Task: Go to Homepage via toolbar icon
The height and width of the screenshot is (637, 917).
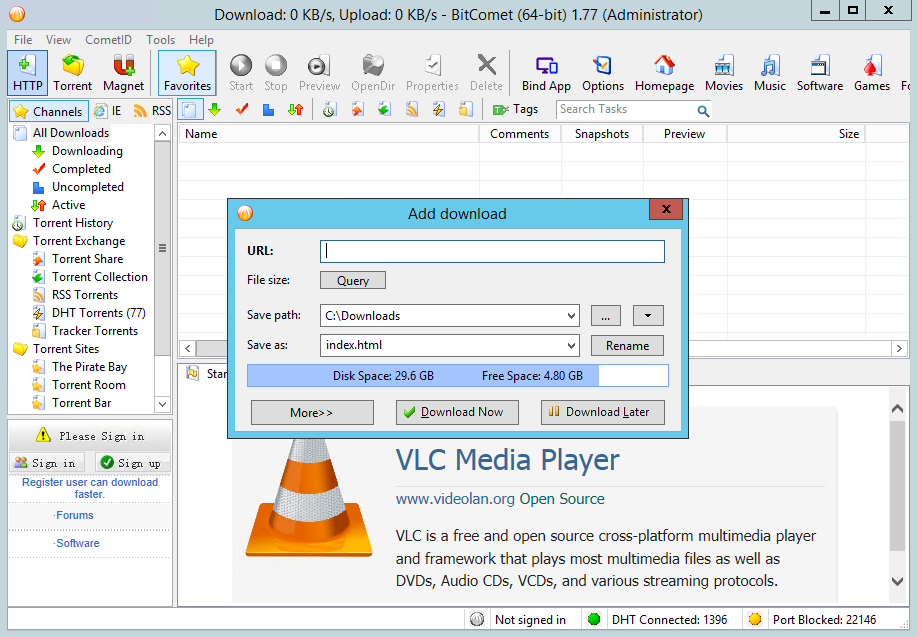Action: [664, 73]
